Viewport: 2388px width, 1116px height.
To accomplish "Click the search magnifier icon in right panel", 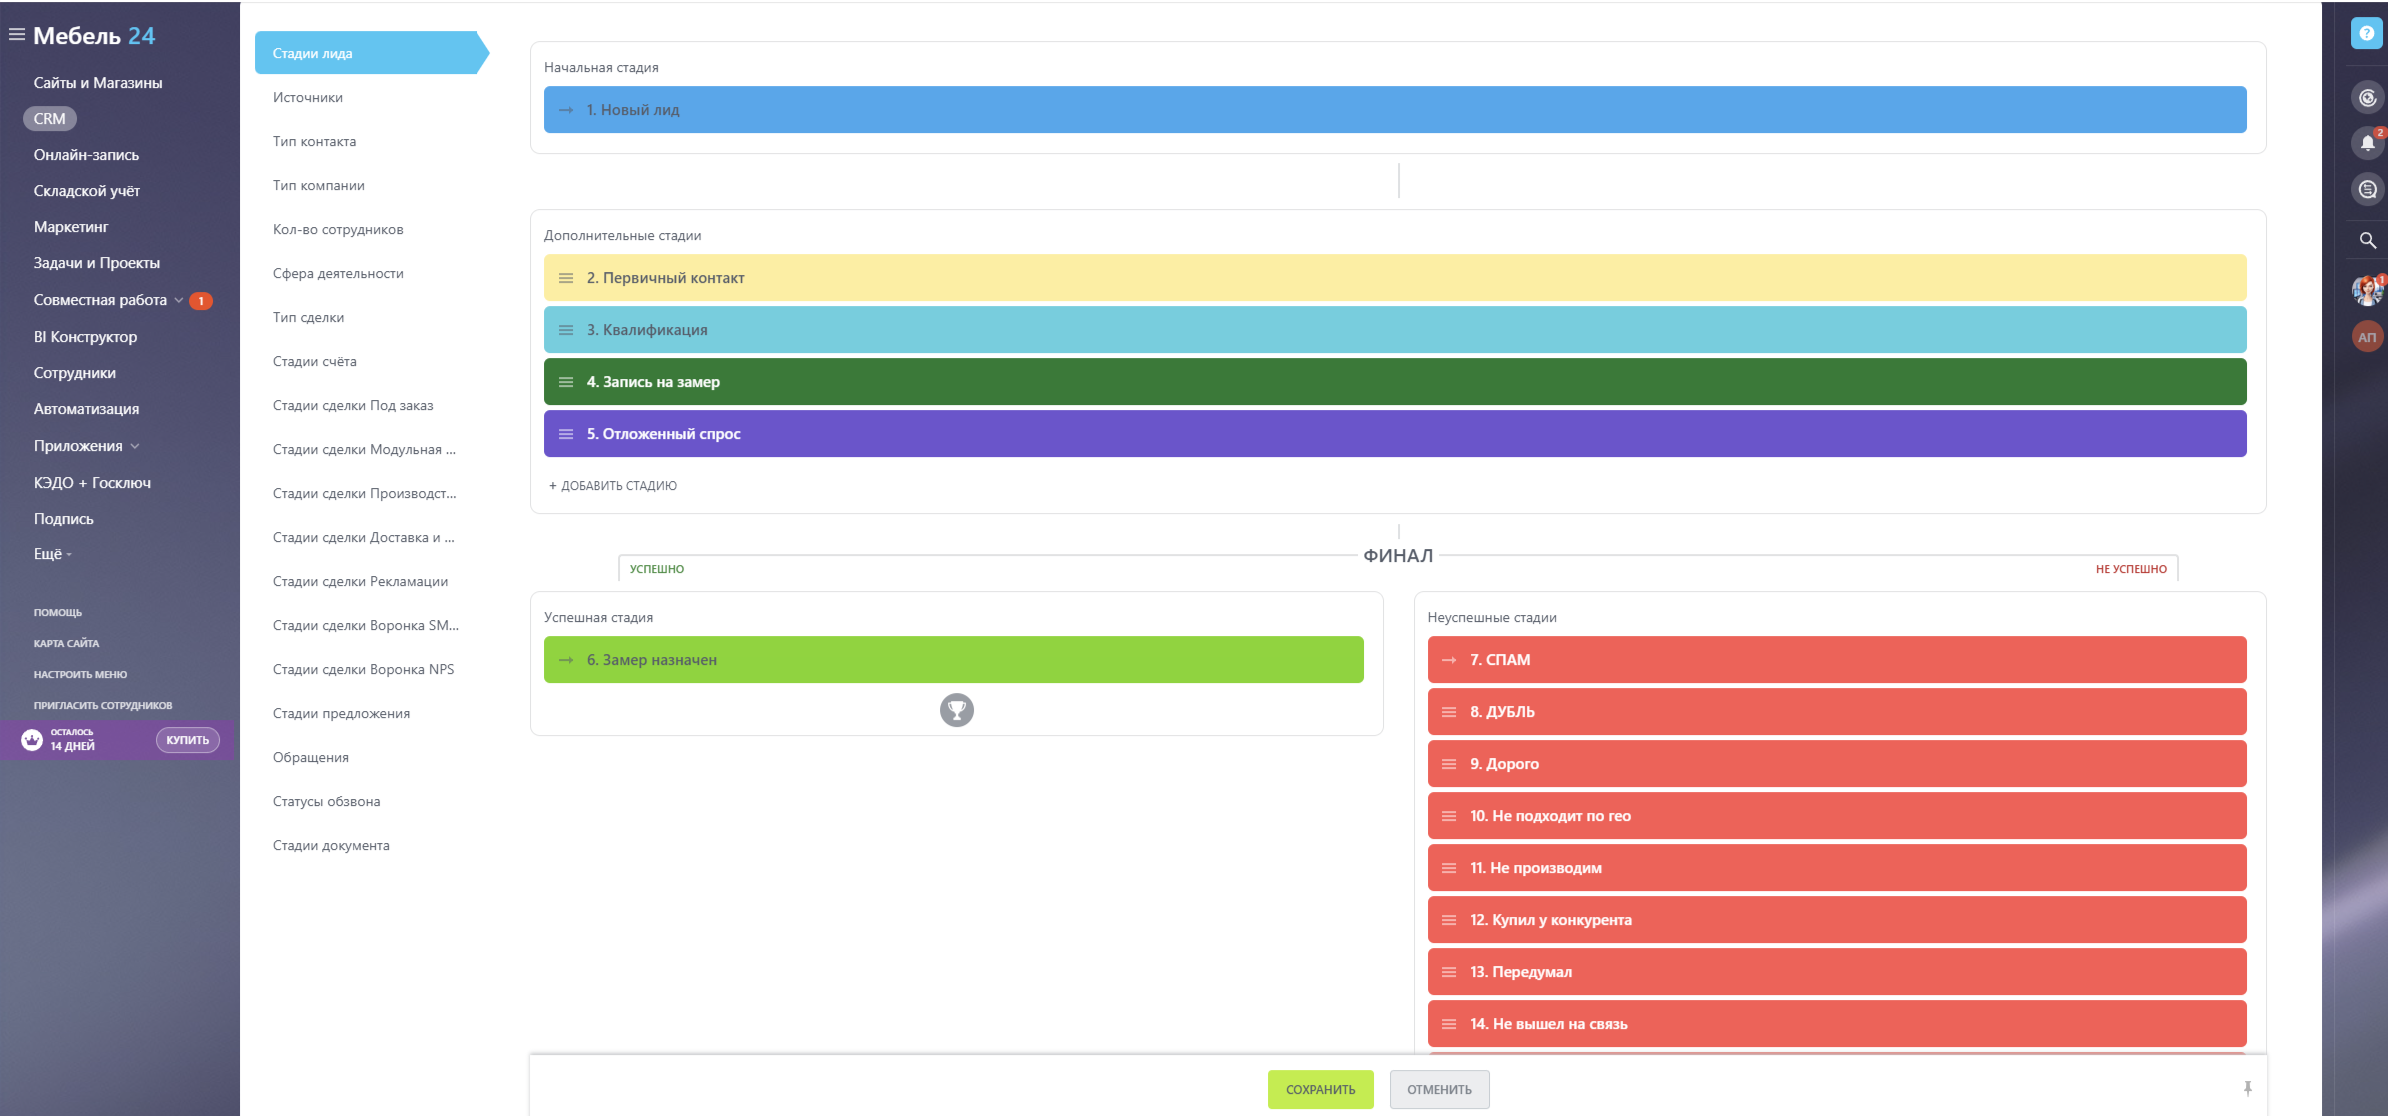I will point(2367,241).
